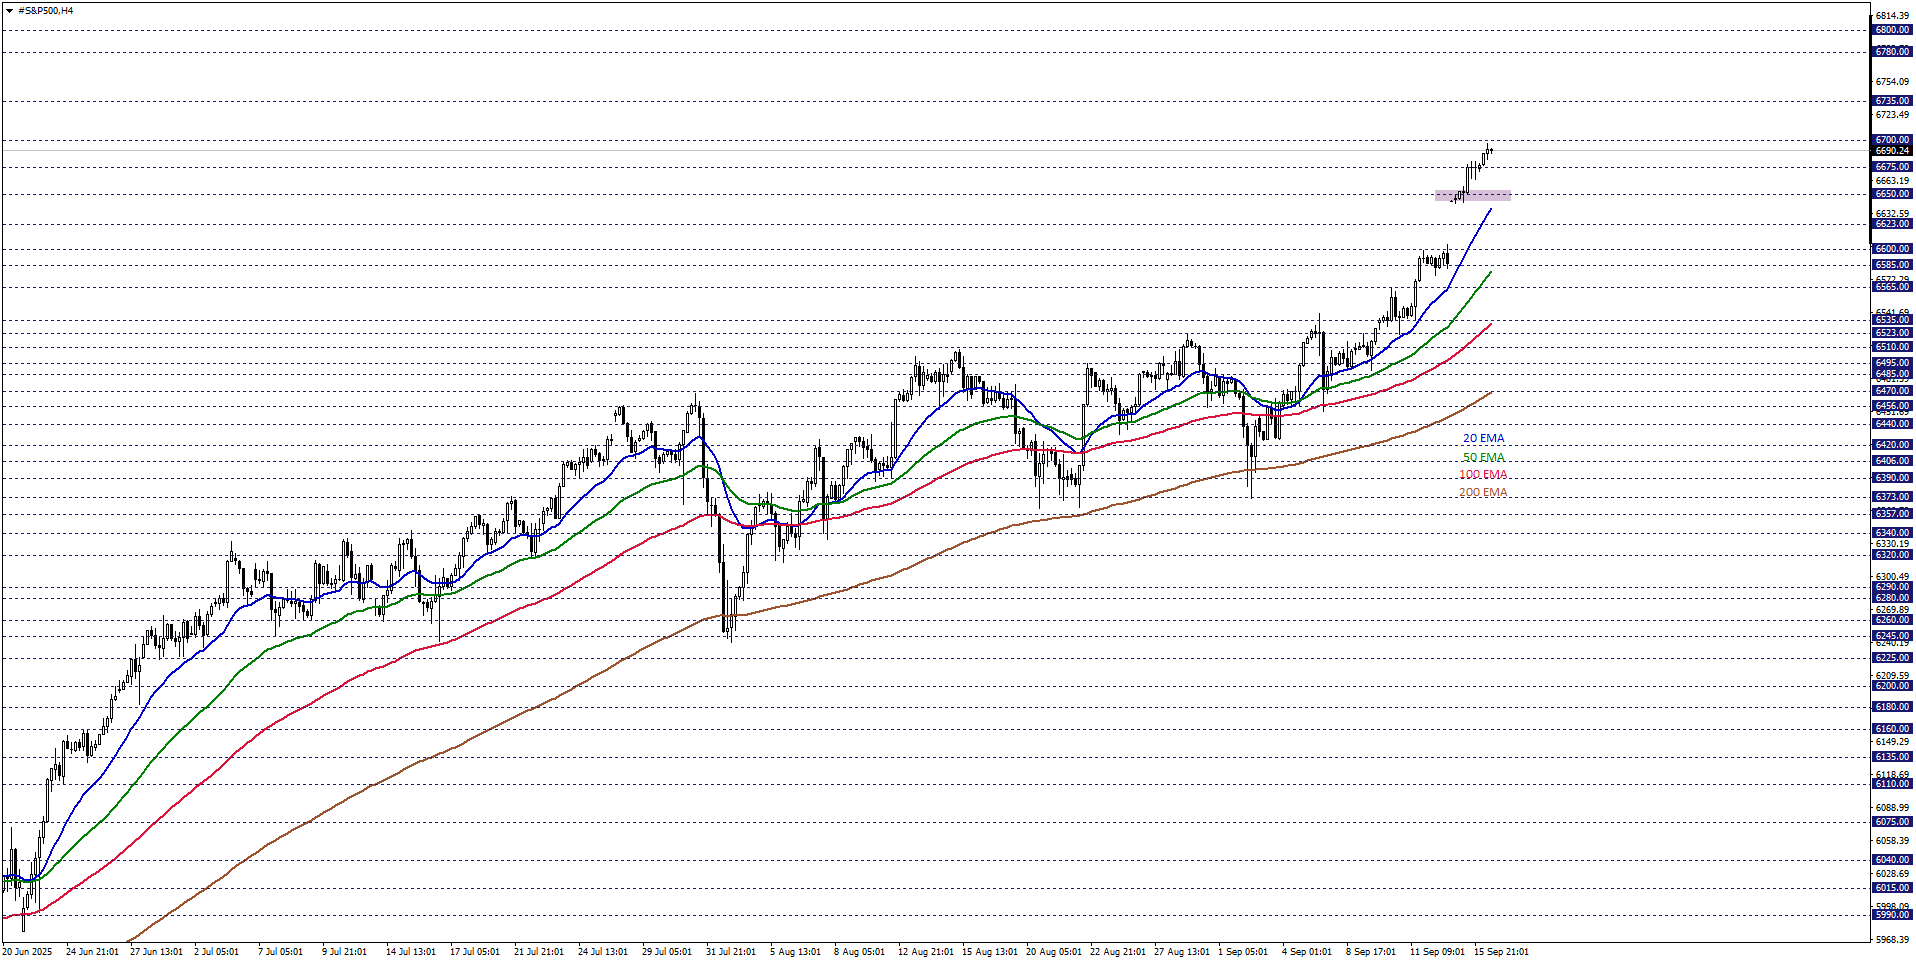Click the 15 Sep 21:01 time label
The image size is (1916, 963).
tap(1501, 952)
